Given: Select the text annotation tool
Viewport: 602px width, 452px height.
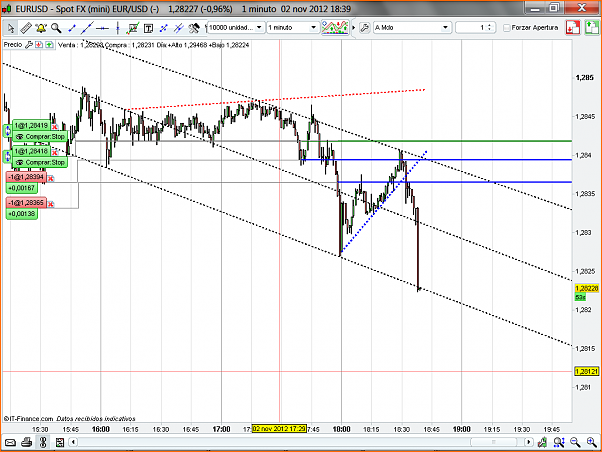Looking at the screenshot, I should (x=148, y=28).
